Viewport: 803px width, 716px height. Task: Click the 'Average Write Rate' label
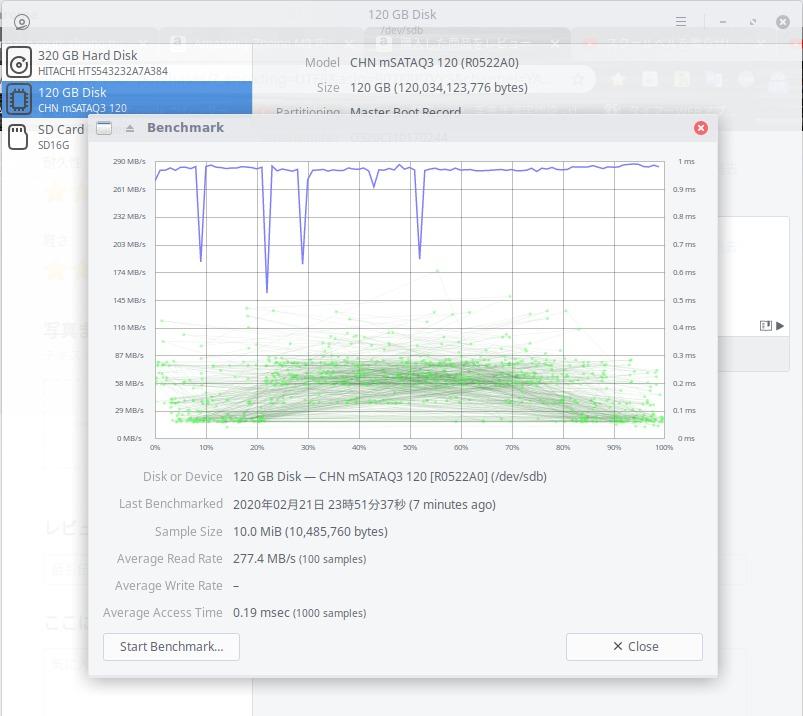168,586
